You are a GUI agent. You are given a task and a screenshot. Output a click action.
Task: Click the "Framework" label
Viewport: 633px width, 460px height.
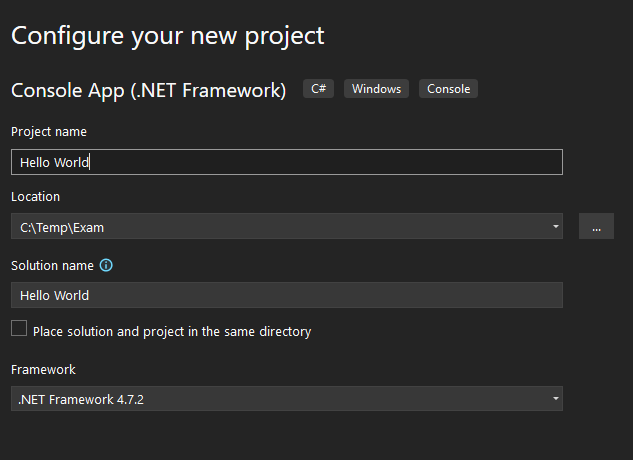pyautogui.click(x=43, y=370)
